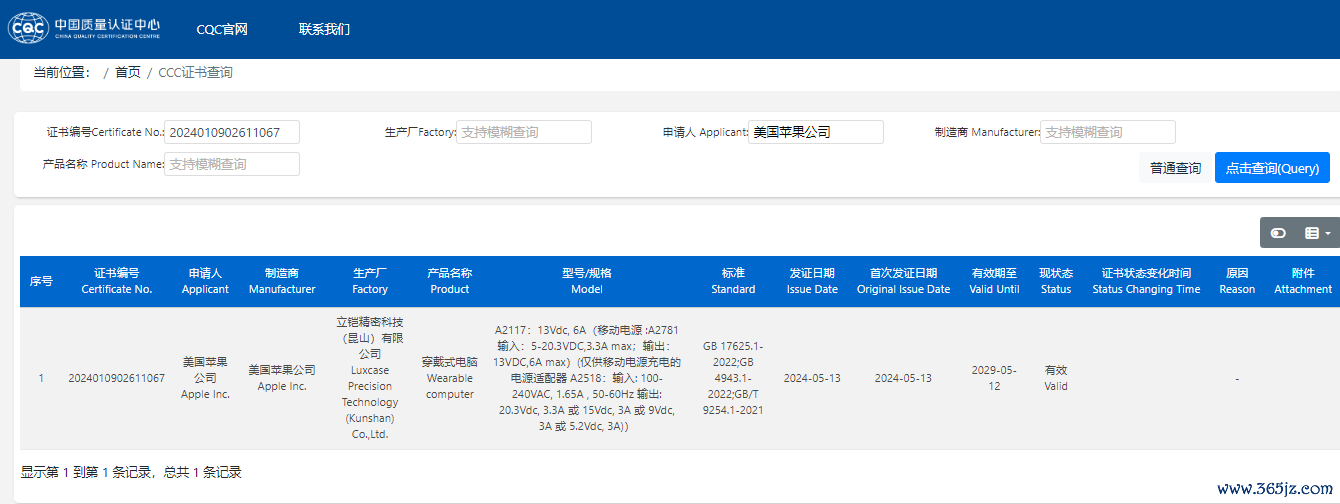Focus the Certificate No. input field
The height and width of the screenshot is (504, 1340).
point(232,132)
